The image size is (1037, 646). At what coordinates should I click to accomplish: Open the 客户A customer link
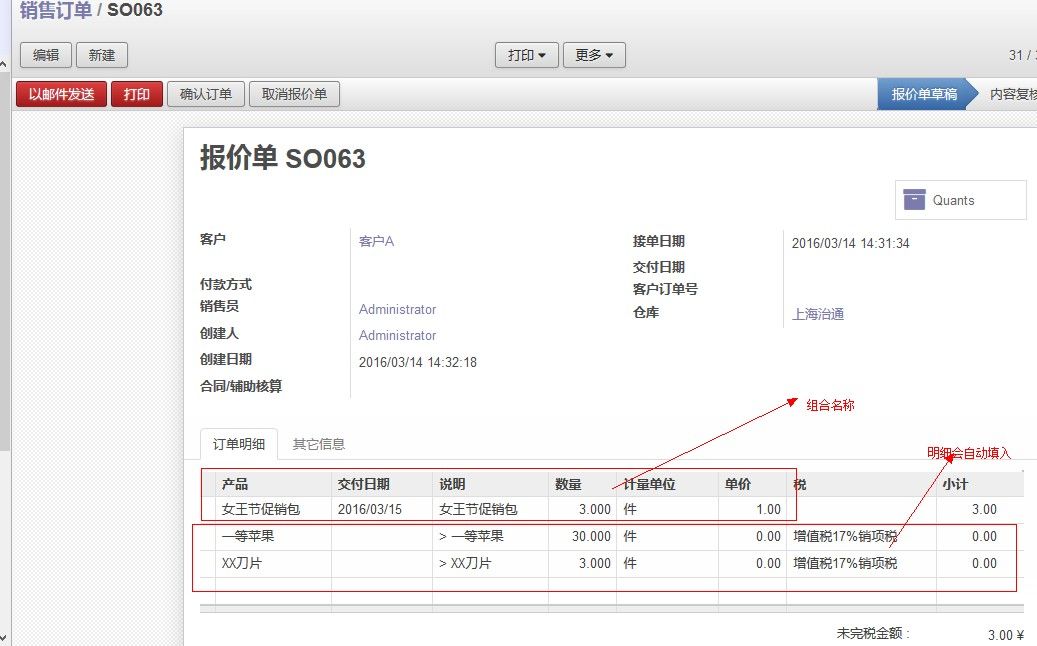[376, 241]
